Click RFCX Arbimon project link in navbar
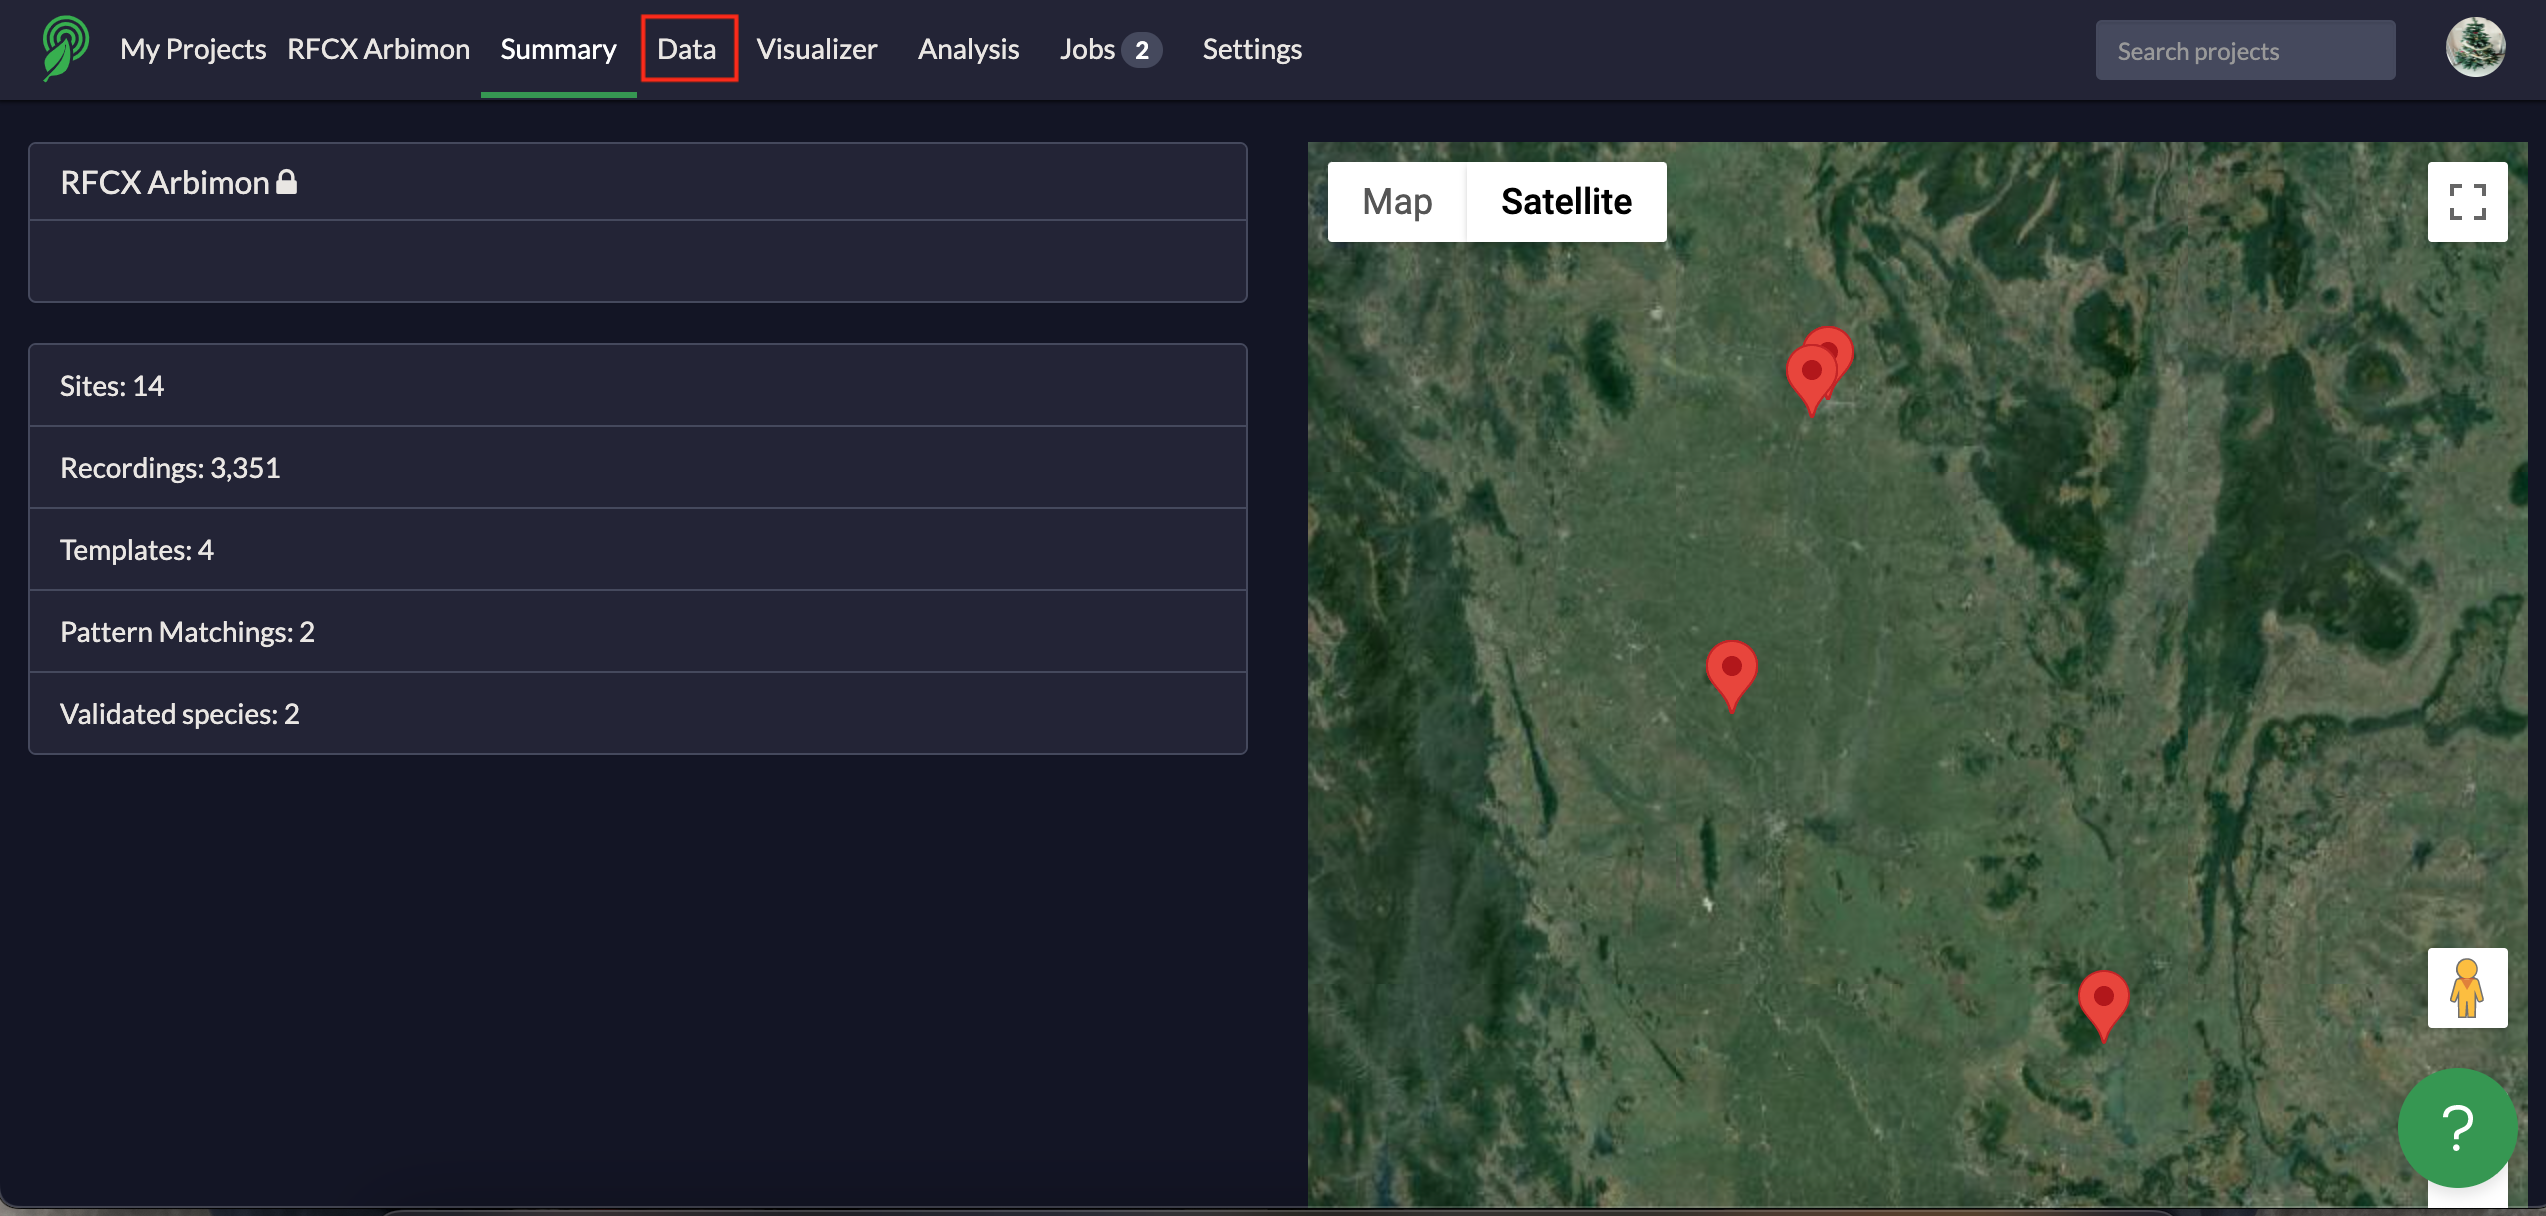Image resolution: width=2546 pixels, height=1216 pixels. (x=378, y=49)
